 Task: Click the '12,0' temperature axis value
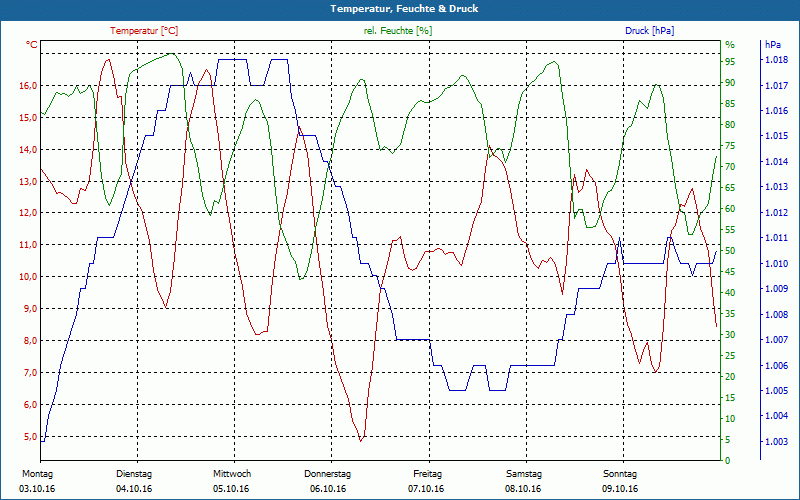click(x=29, y=213)
